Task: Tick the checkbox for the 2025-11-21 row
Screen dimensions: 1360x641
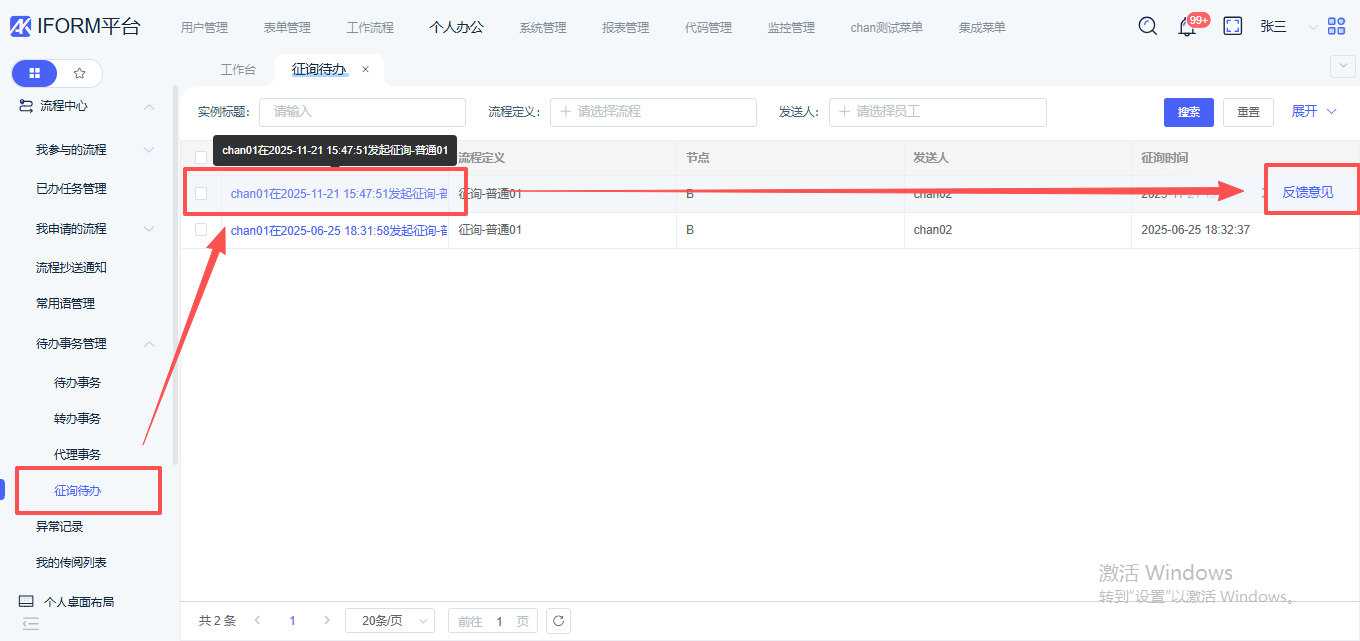Action: tap(201, 194)
